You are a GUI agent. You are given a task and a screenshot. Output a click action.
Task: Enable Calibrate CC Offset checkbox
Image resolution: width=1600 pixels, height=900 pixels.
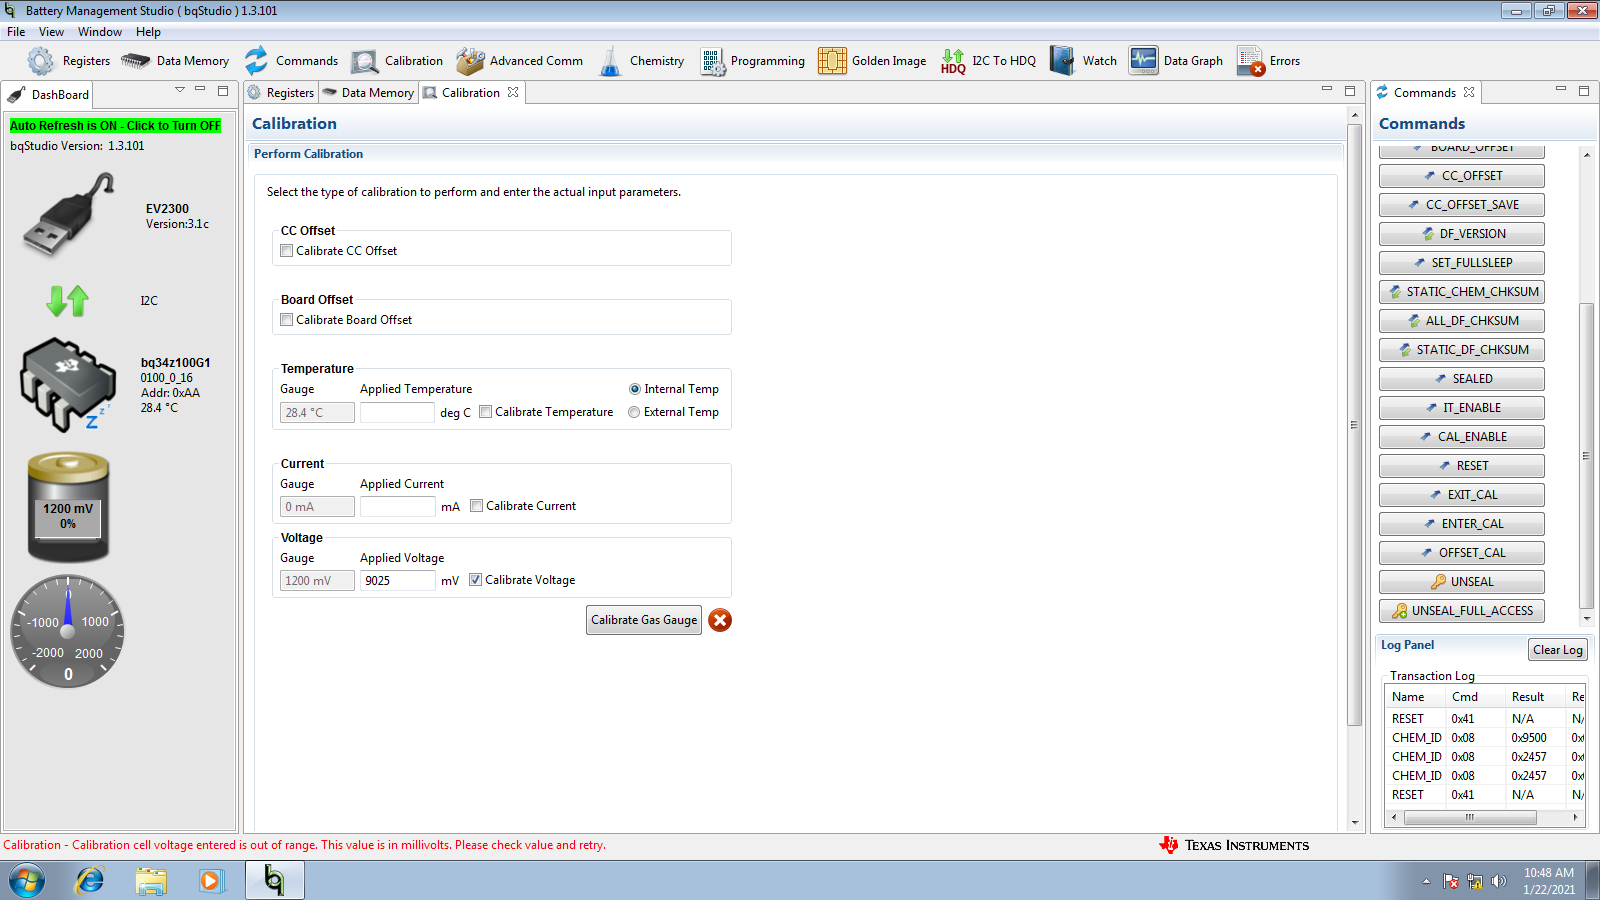[x=287, y=251]
